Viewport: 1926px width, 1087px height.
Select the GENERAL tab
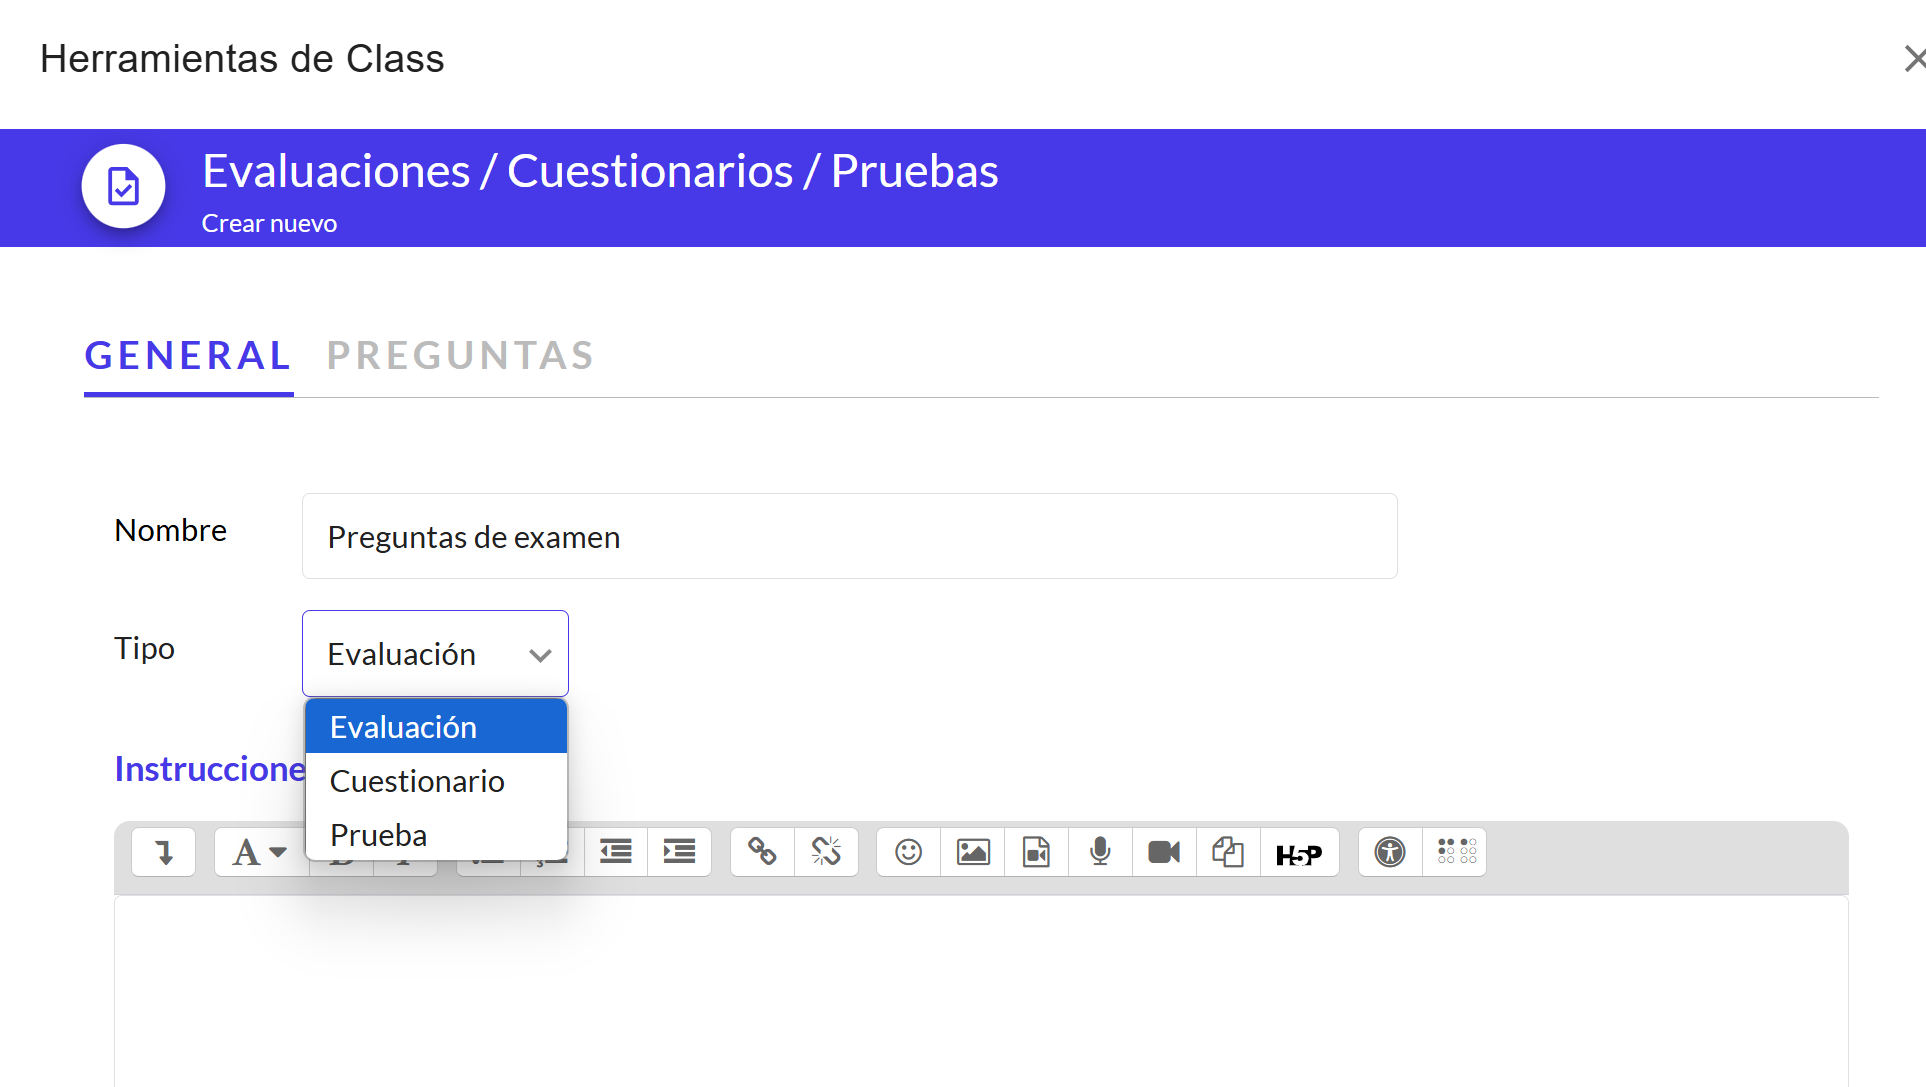tap(188, 355)
